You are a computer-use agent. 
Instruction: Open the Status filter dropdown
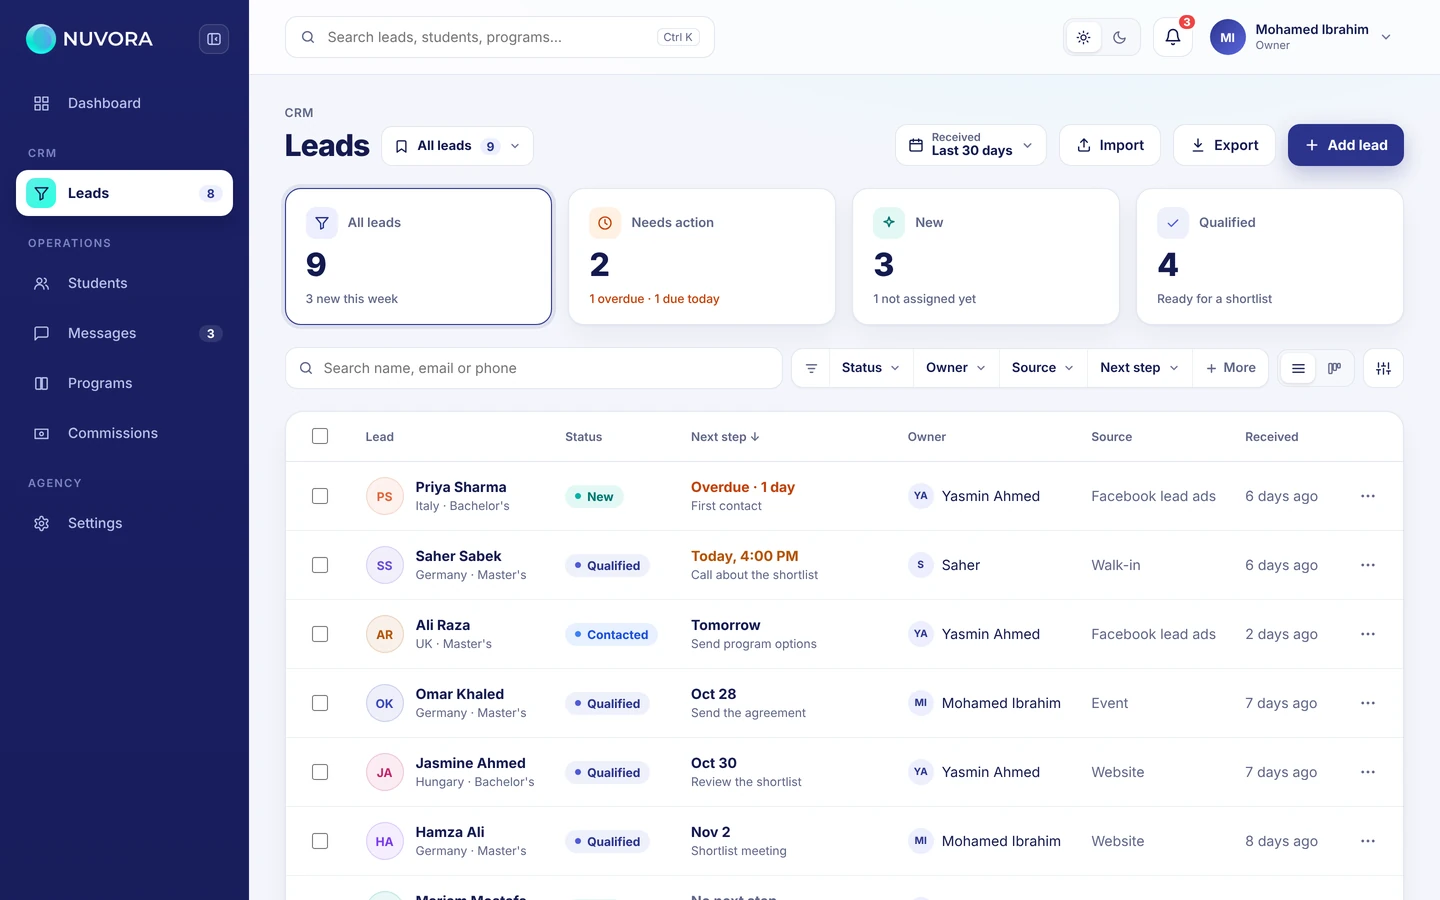click(870, 368)
